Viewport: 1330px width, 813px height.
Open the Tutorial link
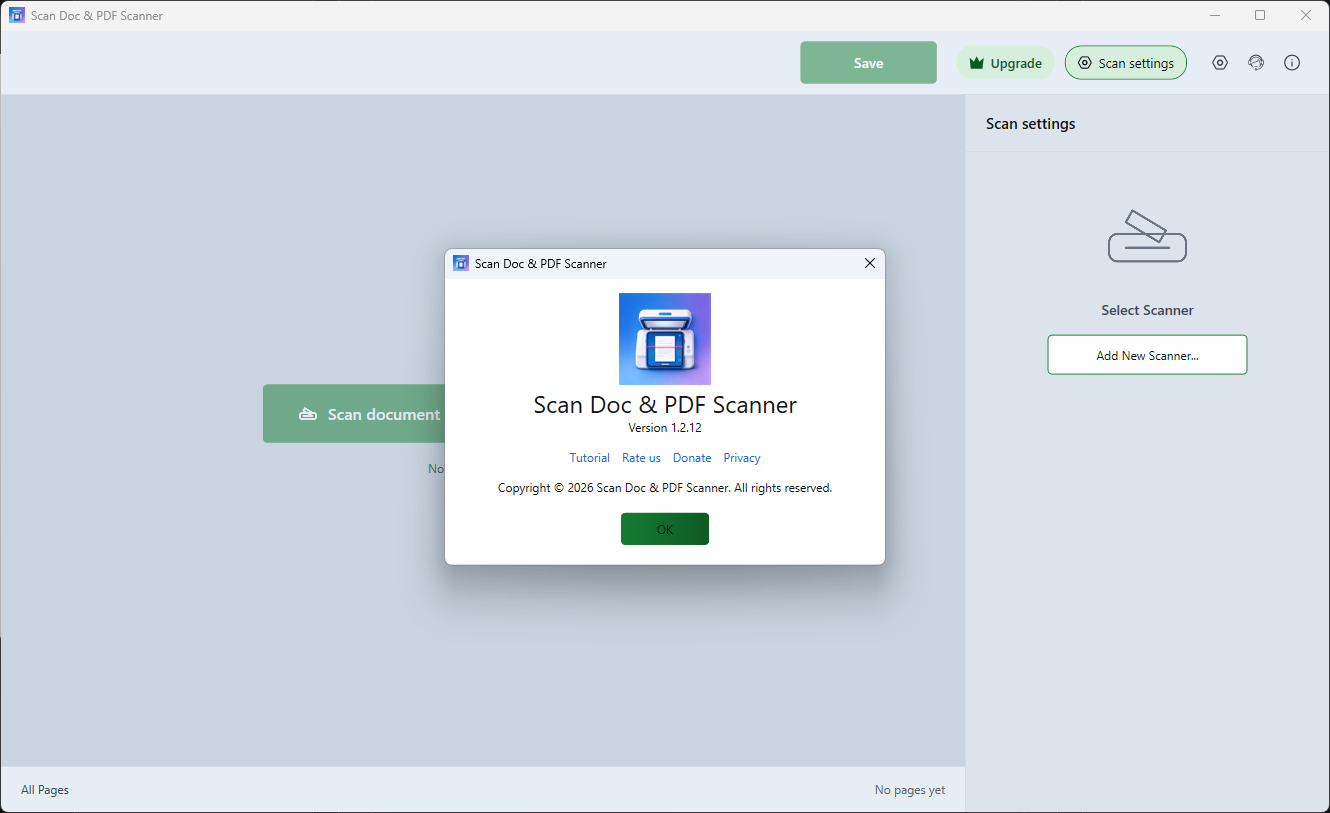[x=590, y=458]
